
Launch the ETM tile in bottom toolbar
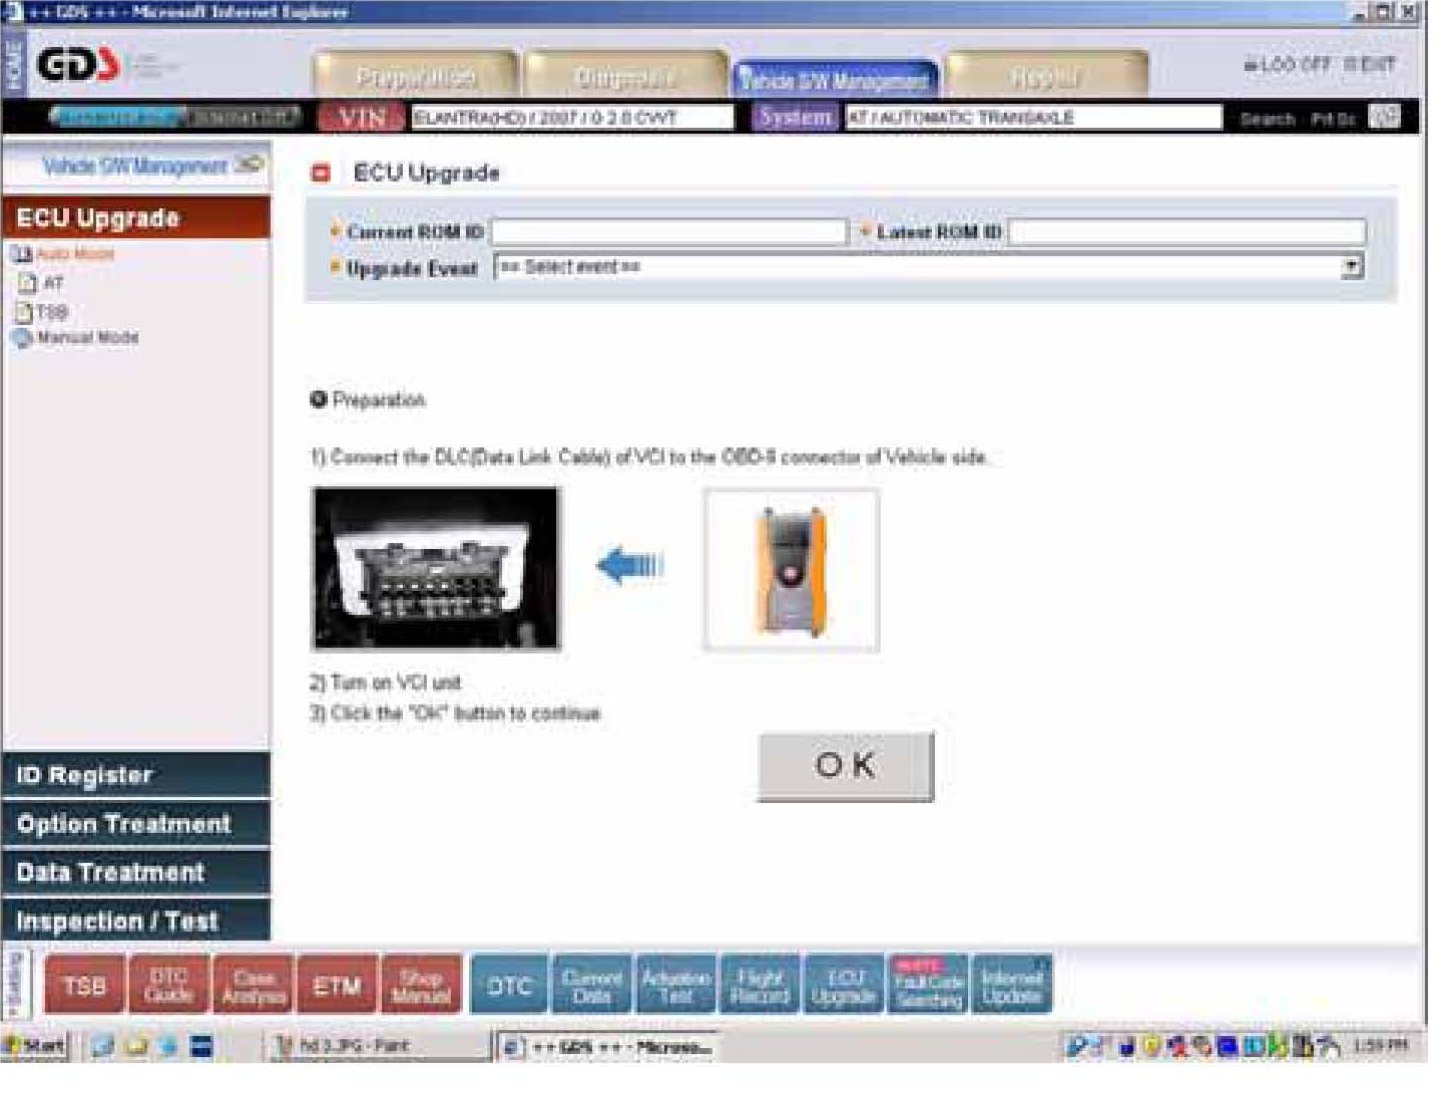click(x=337, y=985)
